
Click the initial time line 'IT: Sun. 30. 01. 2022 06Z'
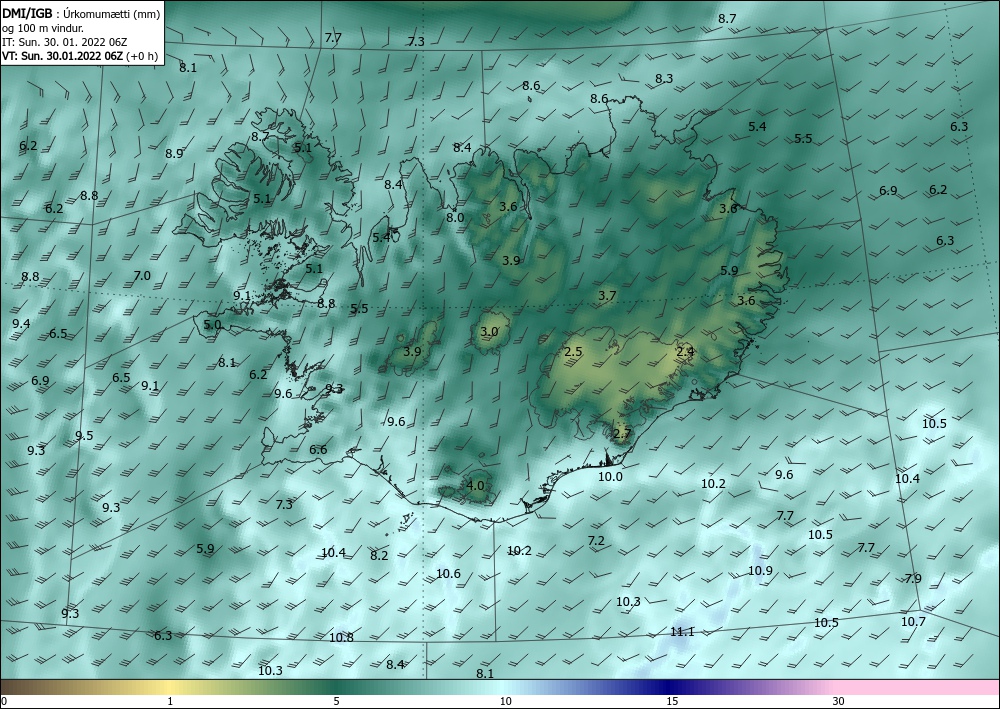point(64,42)
